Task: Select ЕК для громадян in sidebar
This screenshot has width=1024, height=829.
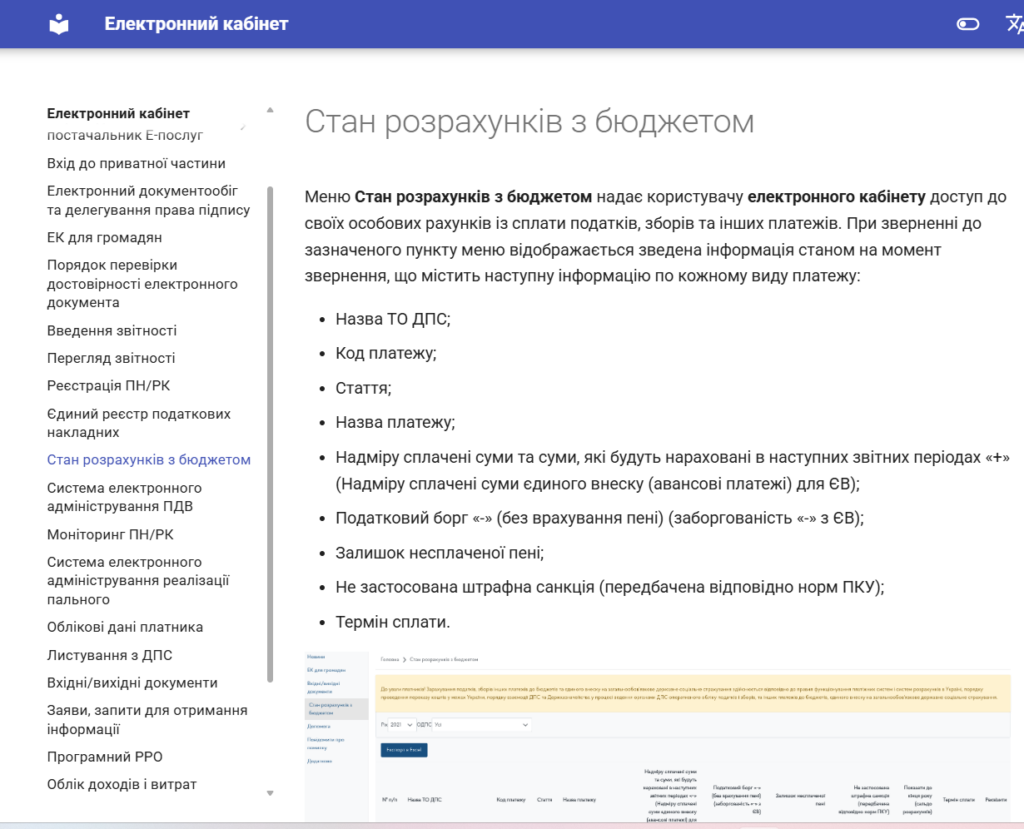Action: [x=104, y=238]
